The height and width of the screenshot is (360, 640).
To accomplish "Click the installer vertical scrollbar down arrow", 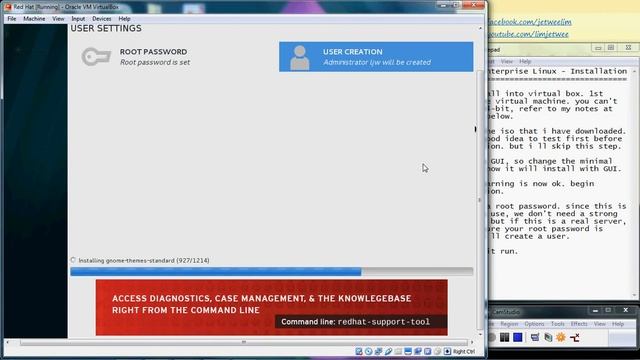I will coord(480,334).
